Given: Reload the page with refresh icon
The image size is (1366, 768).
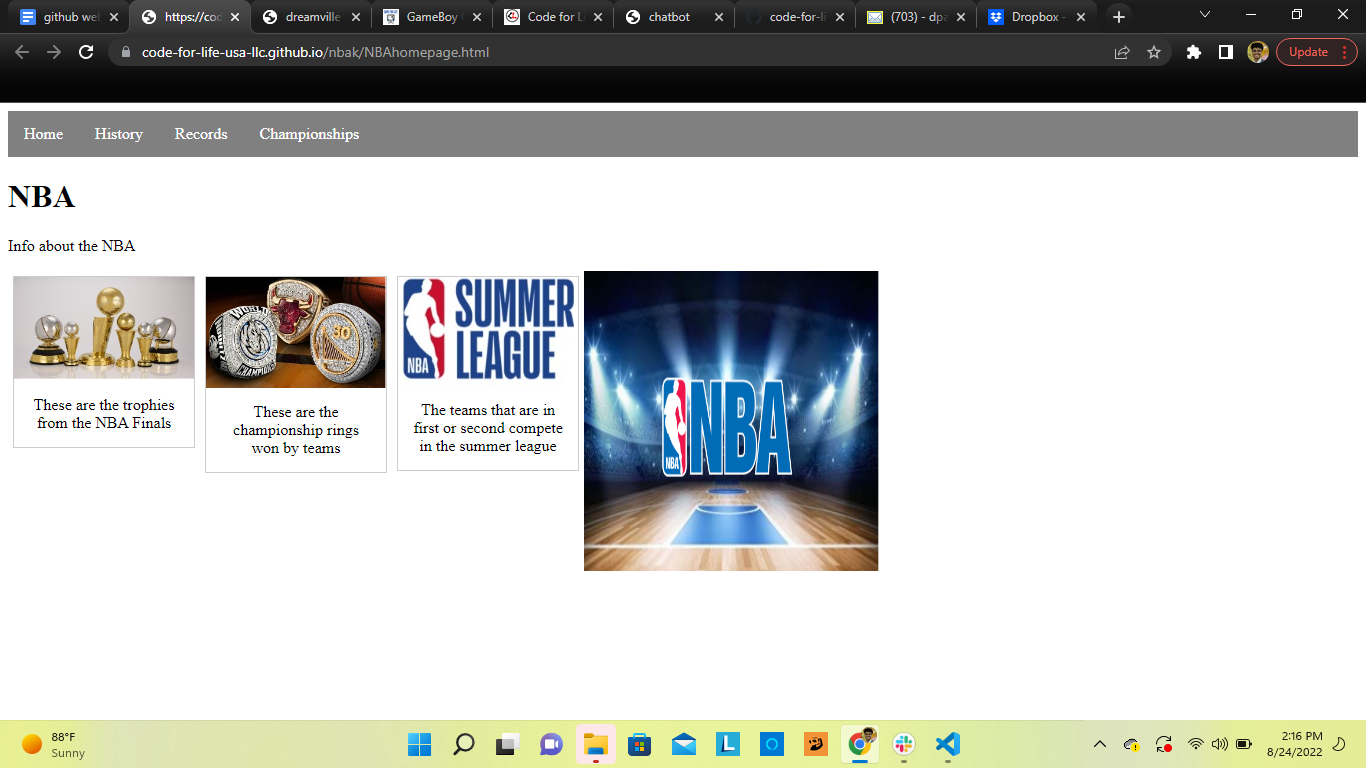Looking at the screenshot, I should coord(86,52).
